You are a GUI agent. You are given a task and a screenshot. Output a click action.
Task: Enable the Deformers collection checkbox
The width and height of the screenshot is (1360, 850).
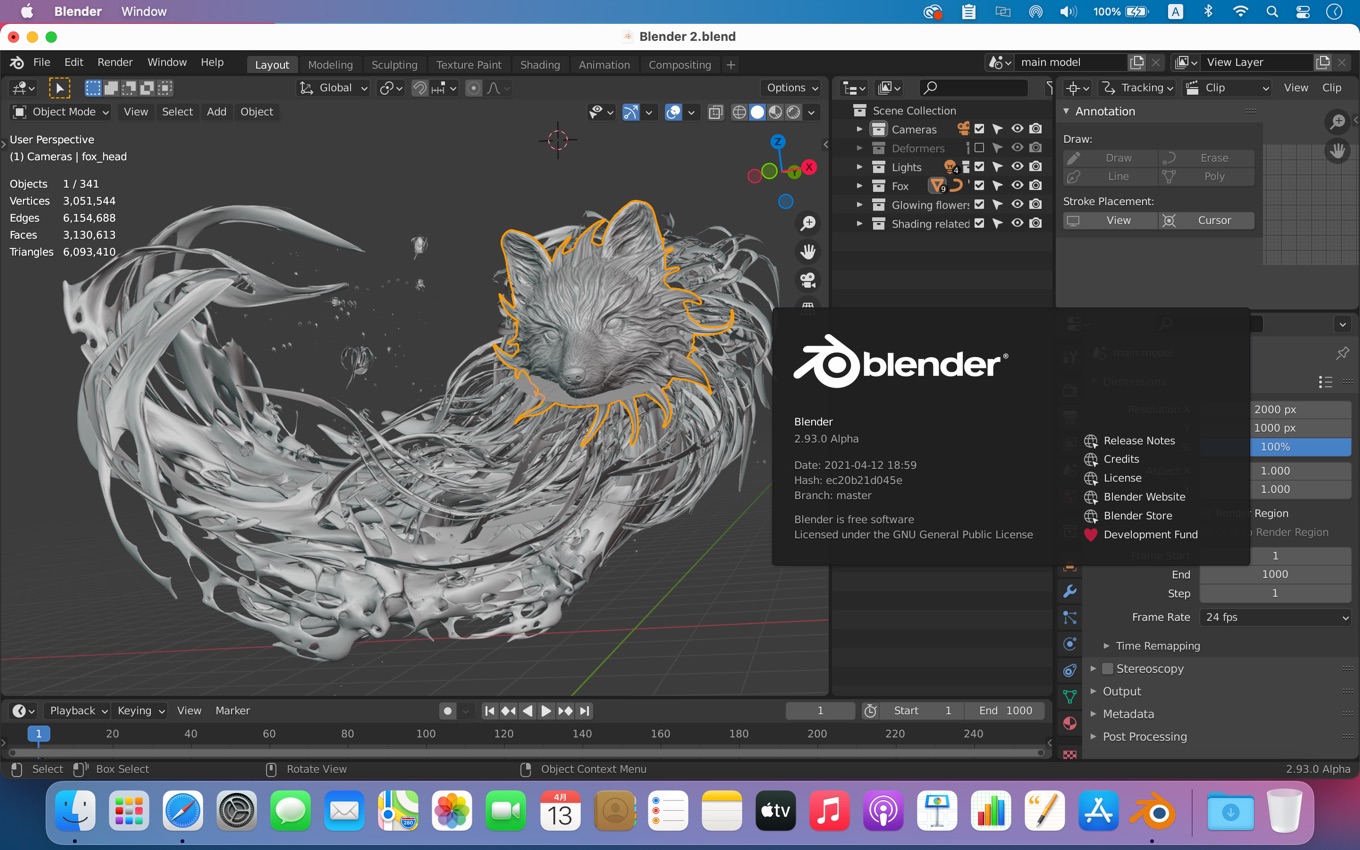coord(979,148)
